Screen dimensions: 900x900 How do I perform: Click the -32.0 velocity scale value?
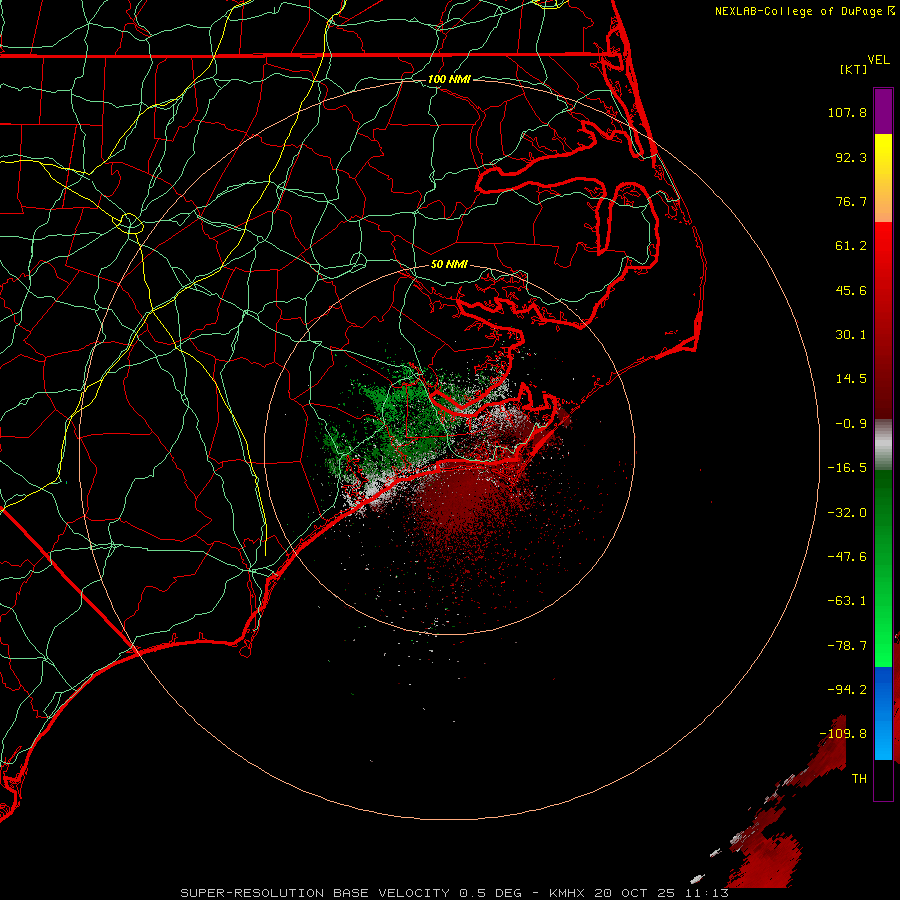847,513
